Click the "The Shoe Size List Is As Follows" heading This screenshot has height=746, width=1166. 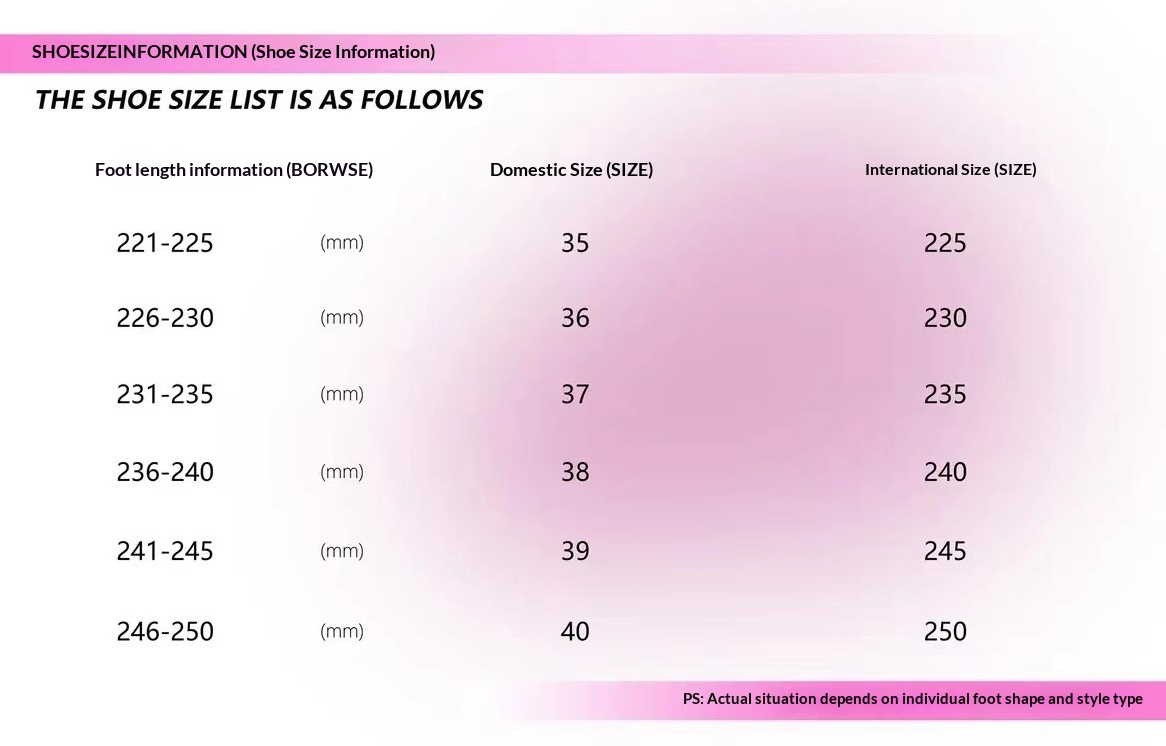259,100
